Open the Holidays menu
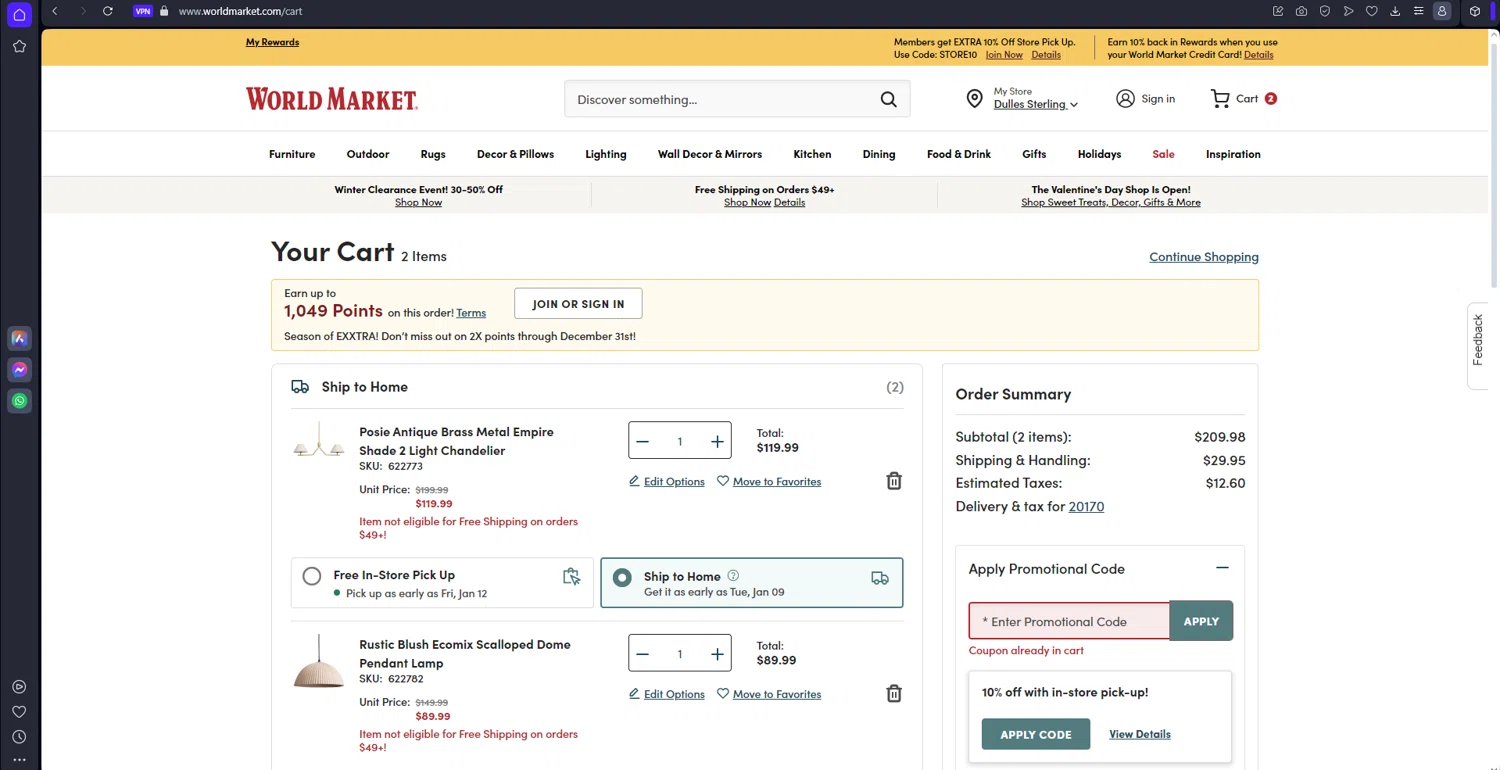The height and width of the screenshot is (770, 1500). point(1099,154)
